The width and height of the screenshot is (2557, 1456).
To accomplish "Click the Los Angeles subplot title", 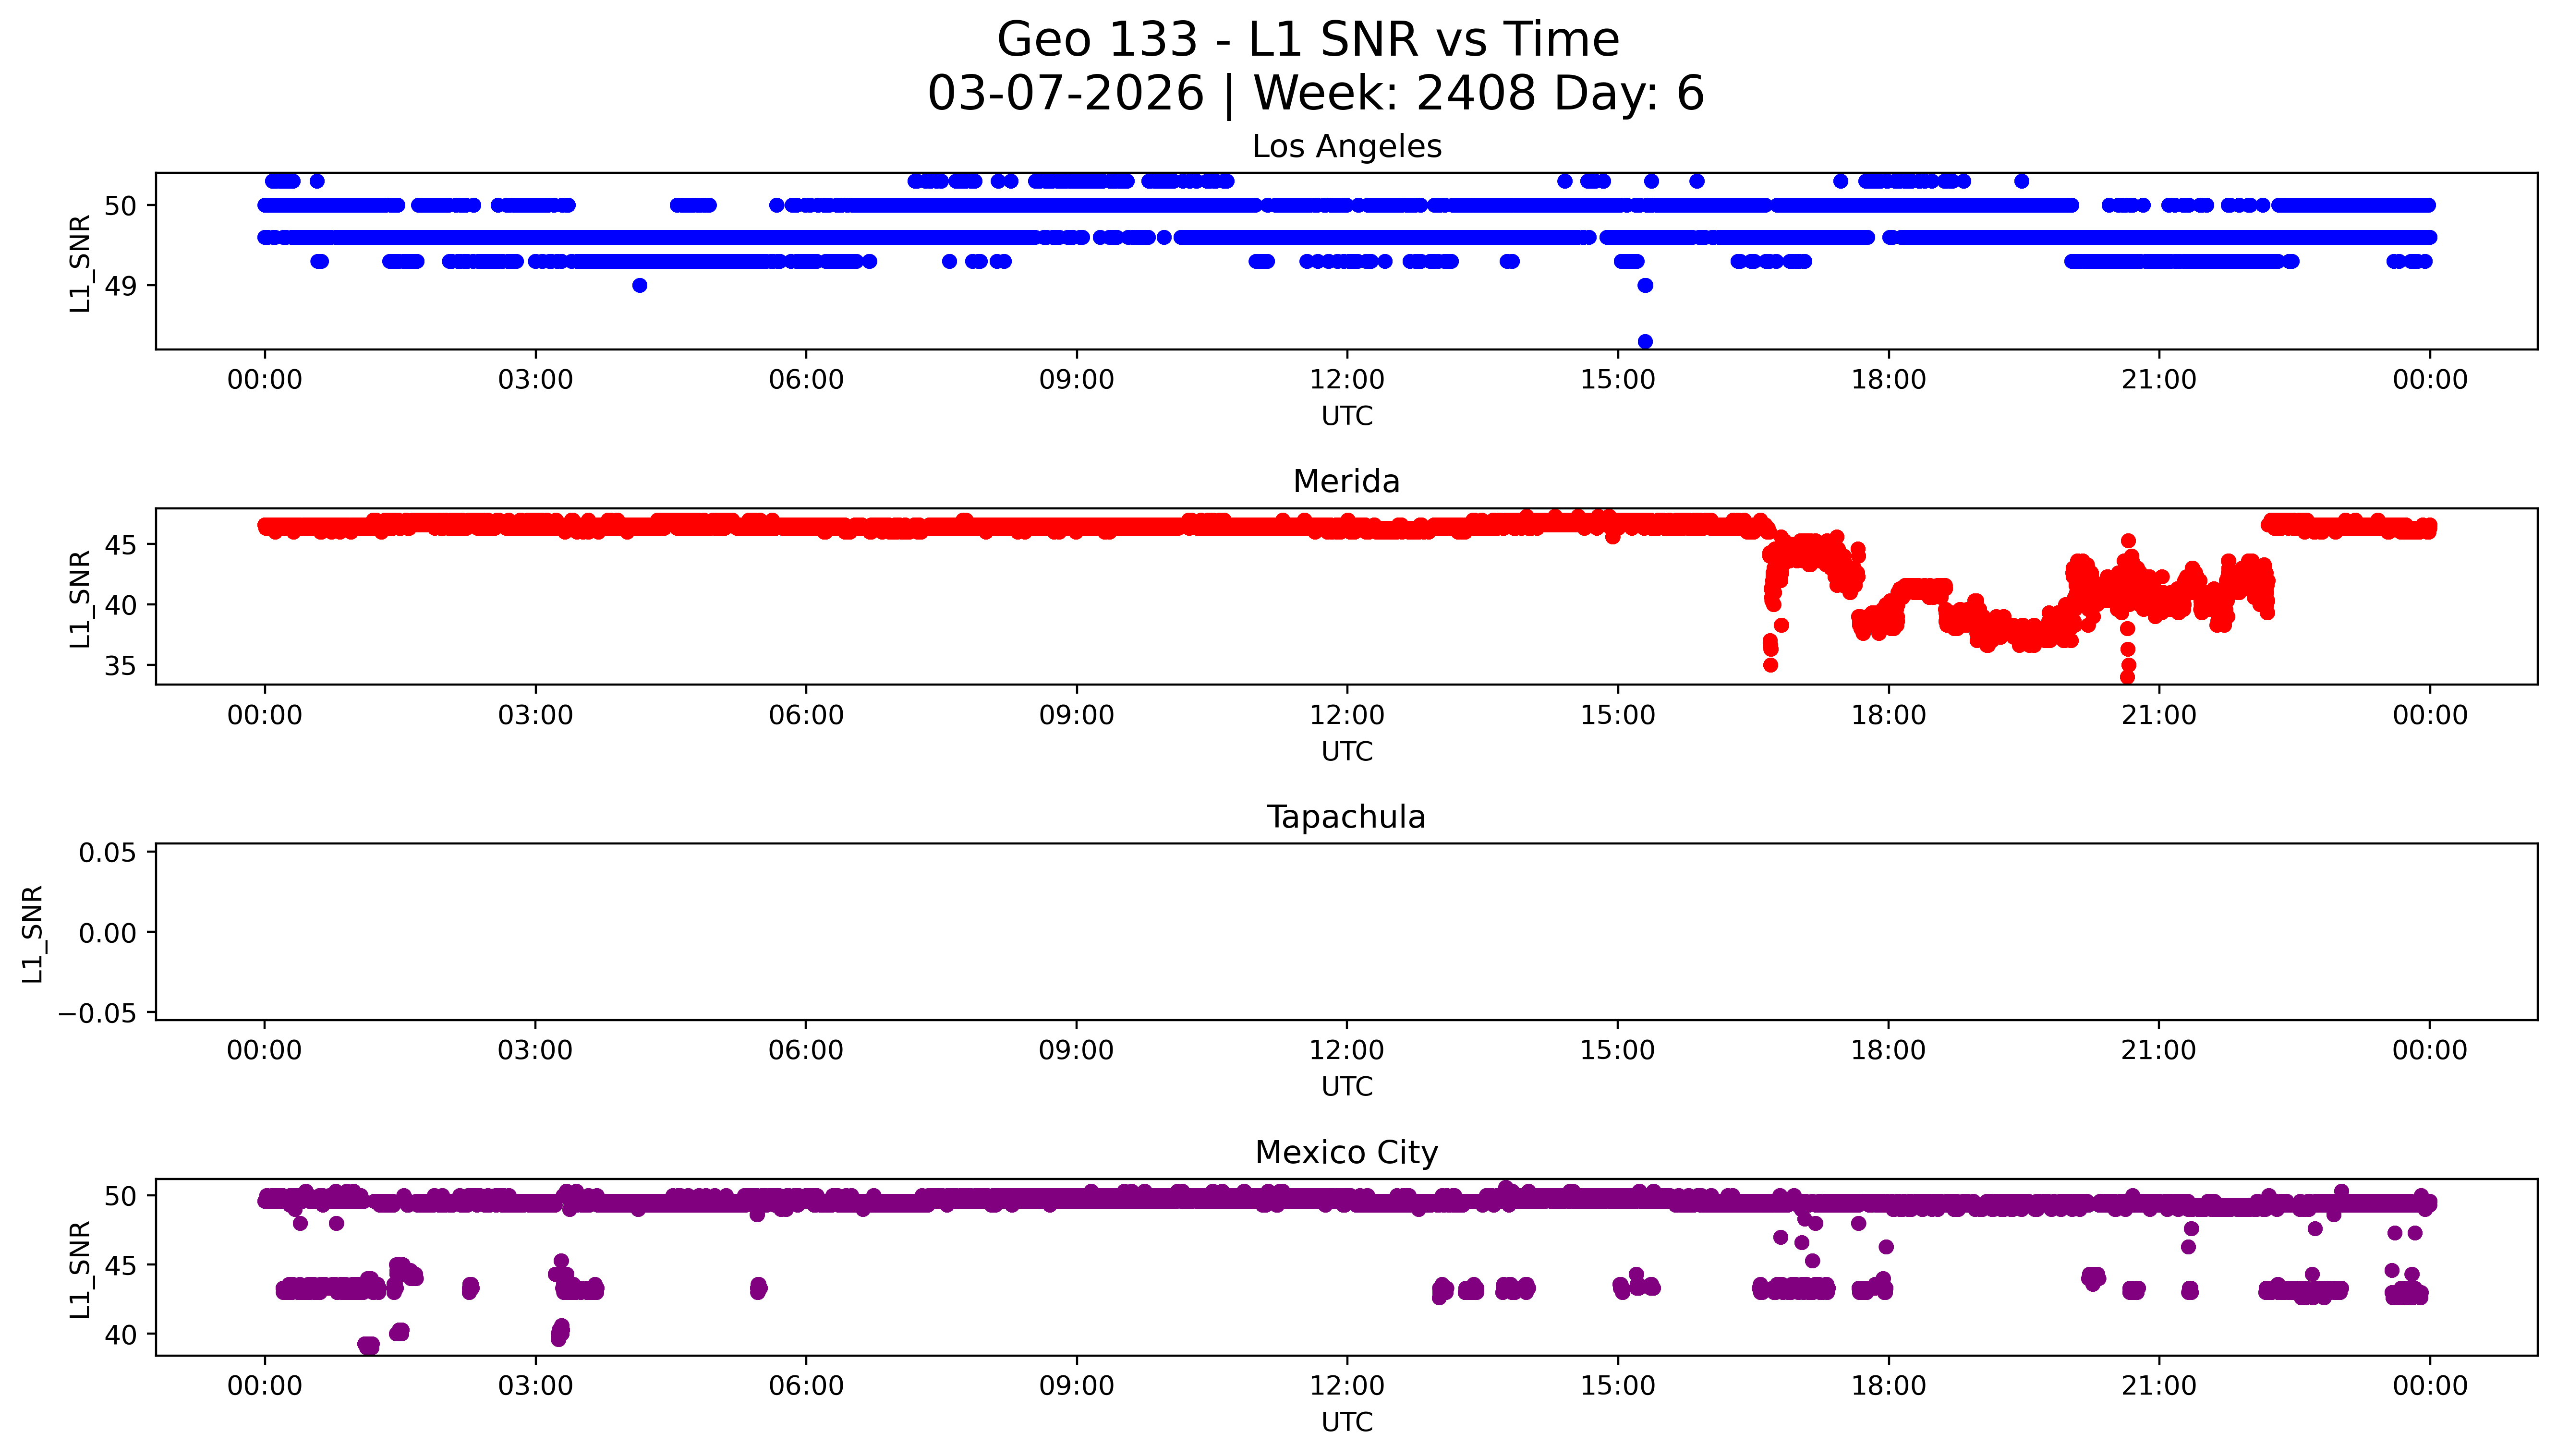I will [x=1346, y=147].
